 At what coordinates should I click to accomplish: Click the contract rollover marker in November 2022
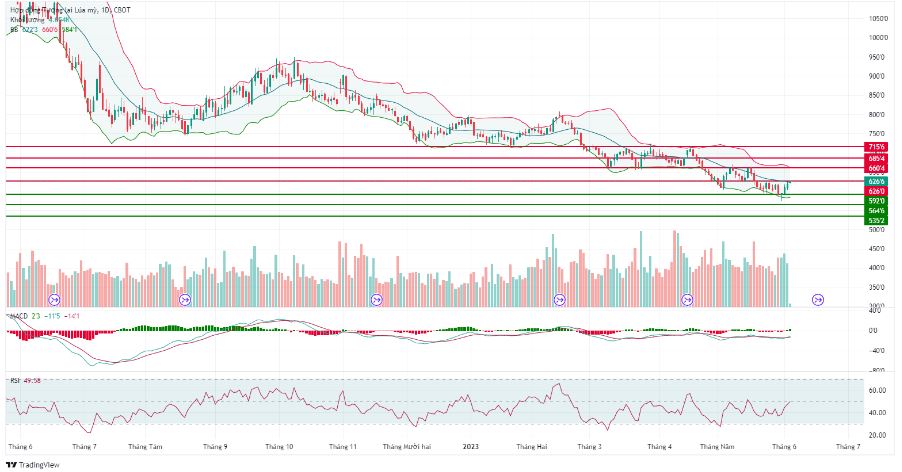tap(377, 300)
